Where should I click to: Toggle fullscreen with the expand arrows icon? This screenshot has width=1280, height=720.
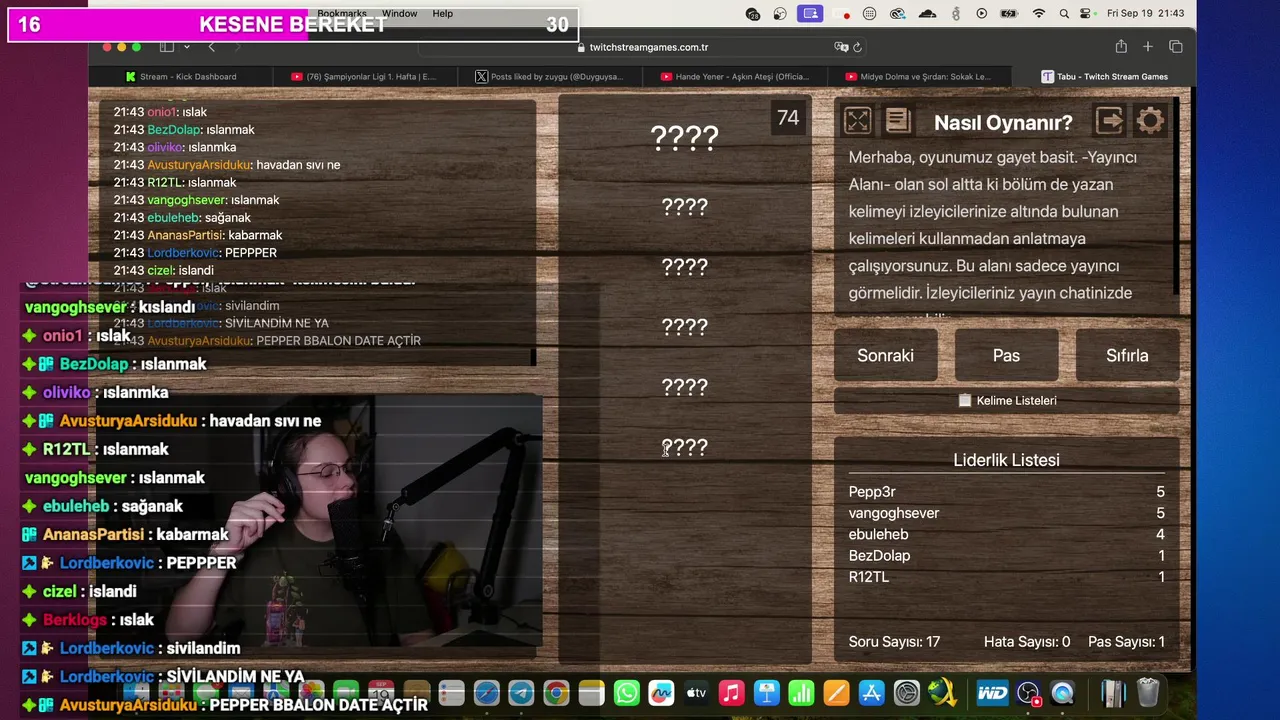(857, 121)
